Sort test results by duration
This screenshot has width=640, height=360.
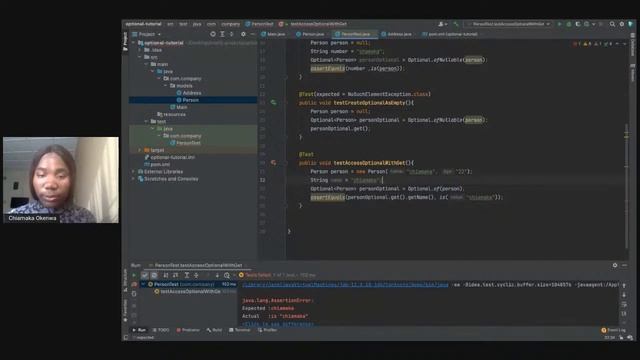click(x=176, y=275)
